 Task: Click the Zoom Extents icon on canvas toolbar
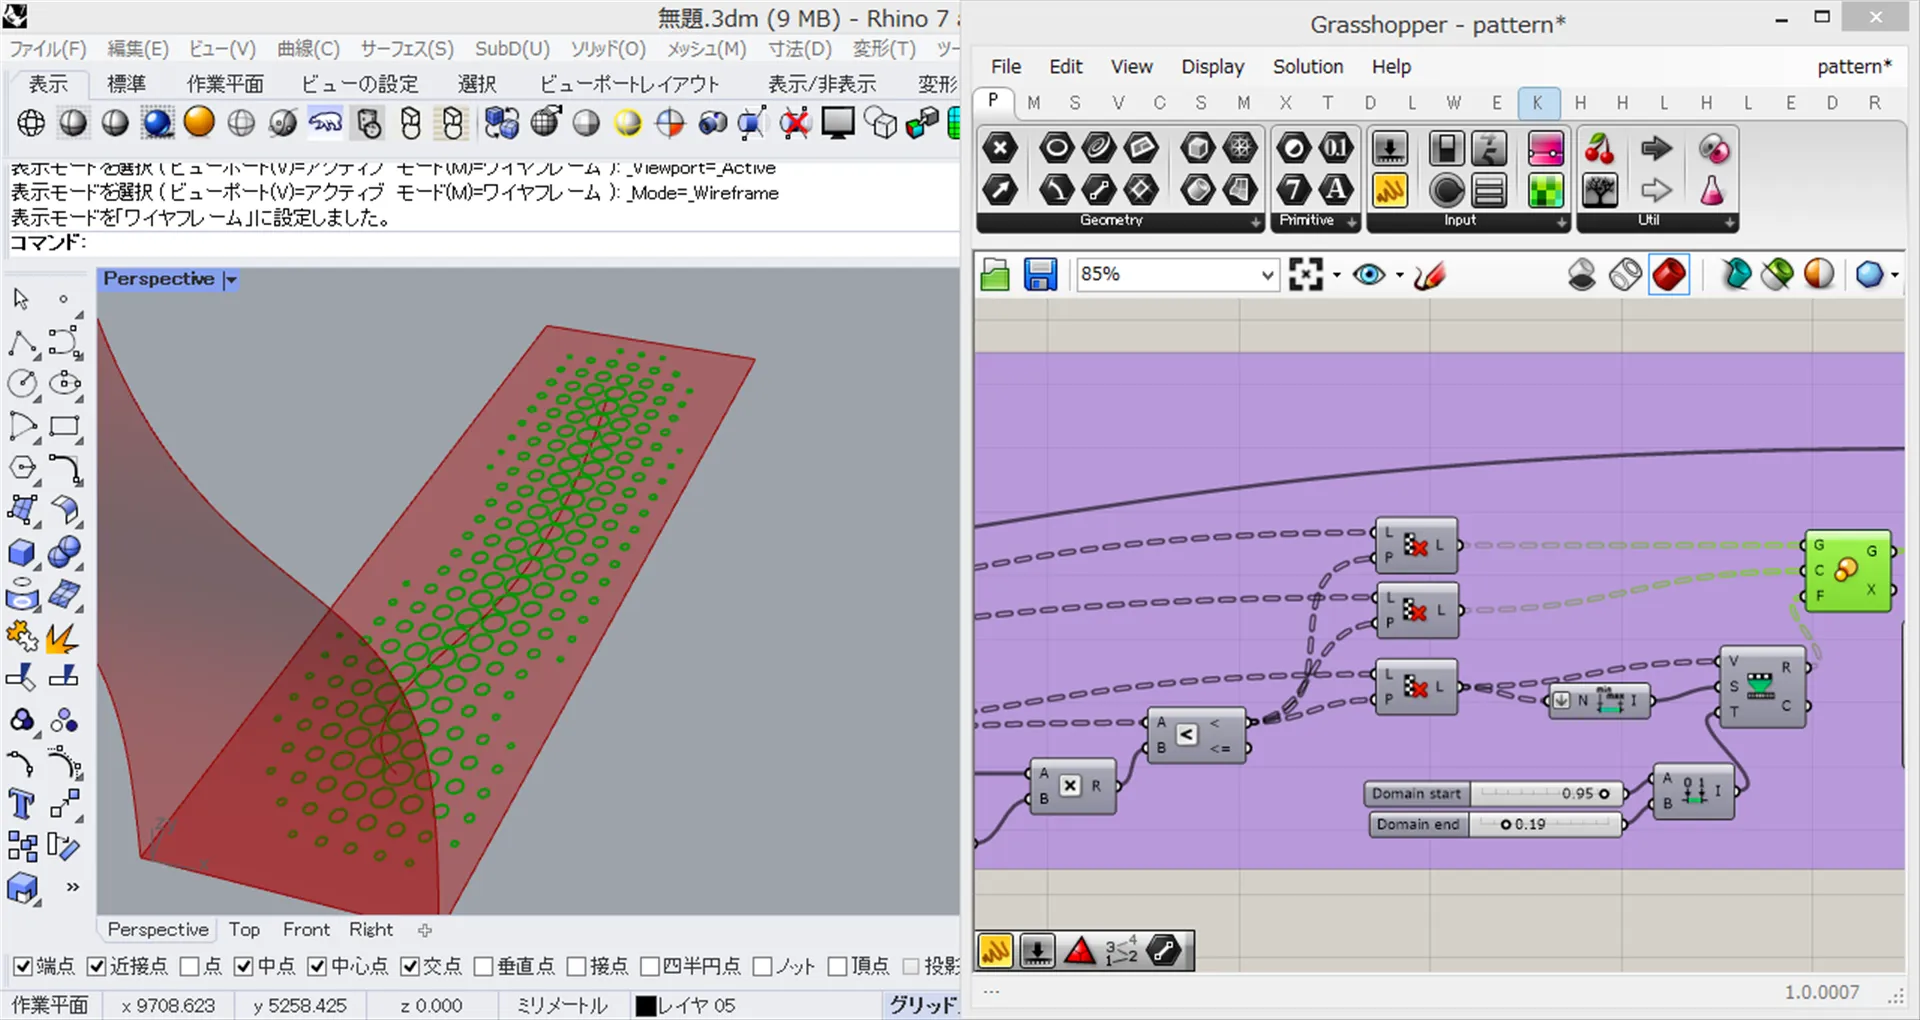pyautogui.click(x=1306, y=274)
